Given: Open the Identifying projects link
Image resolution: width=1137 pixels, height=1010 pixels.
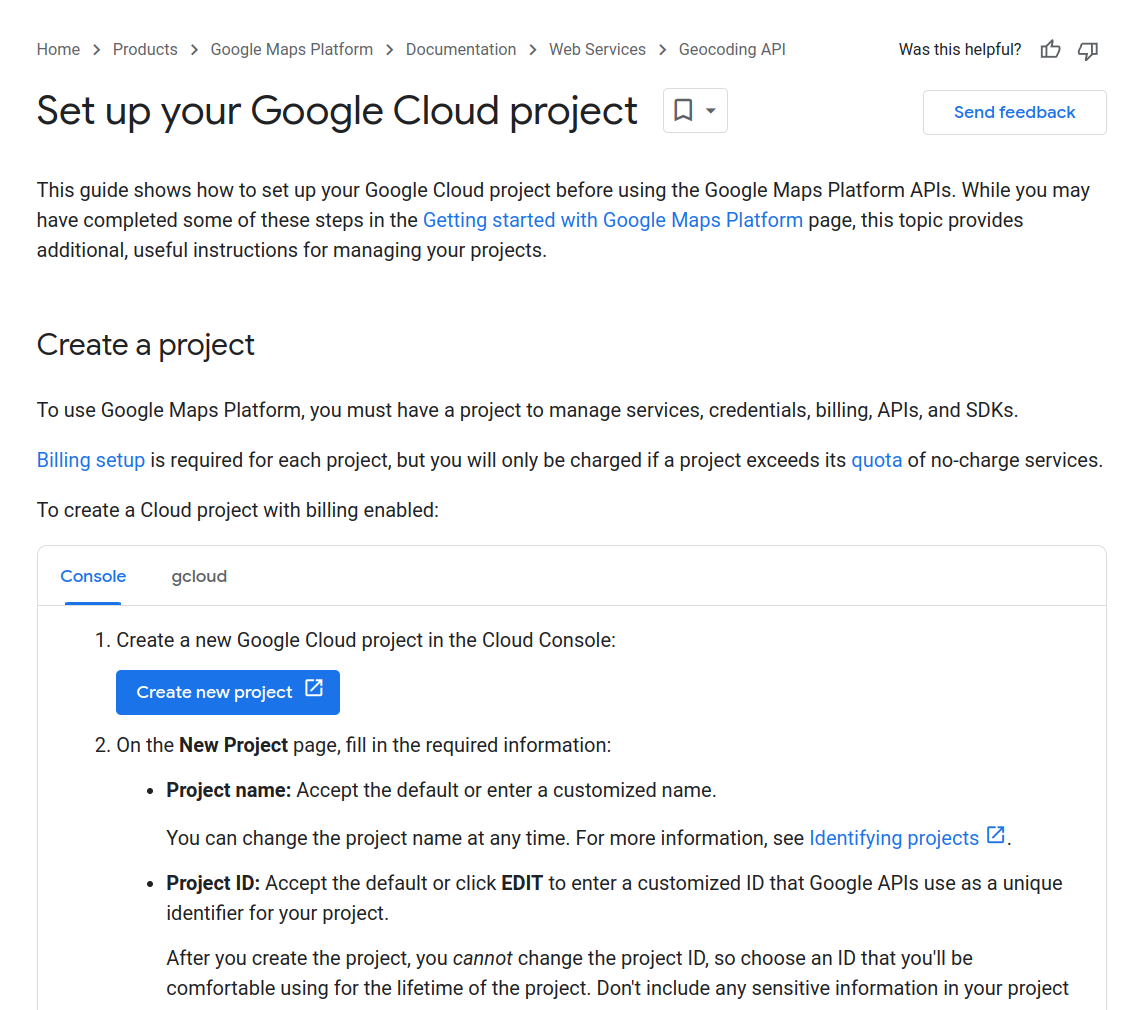Looking at the screenshot, I should (x=893, y=838).
